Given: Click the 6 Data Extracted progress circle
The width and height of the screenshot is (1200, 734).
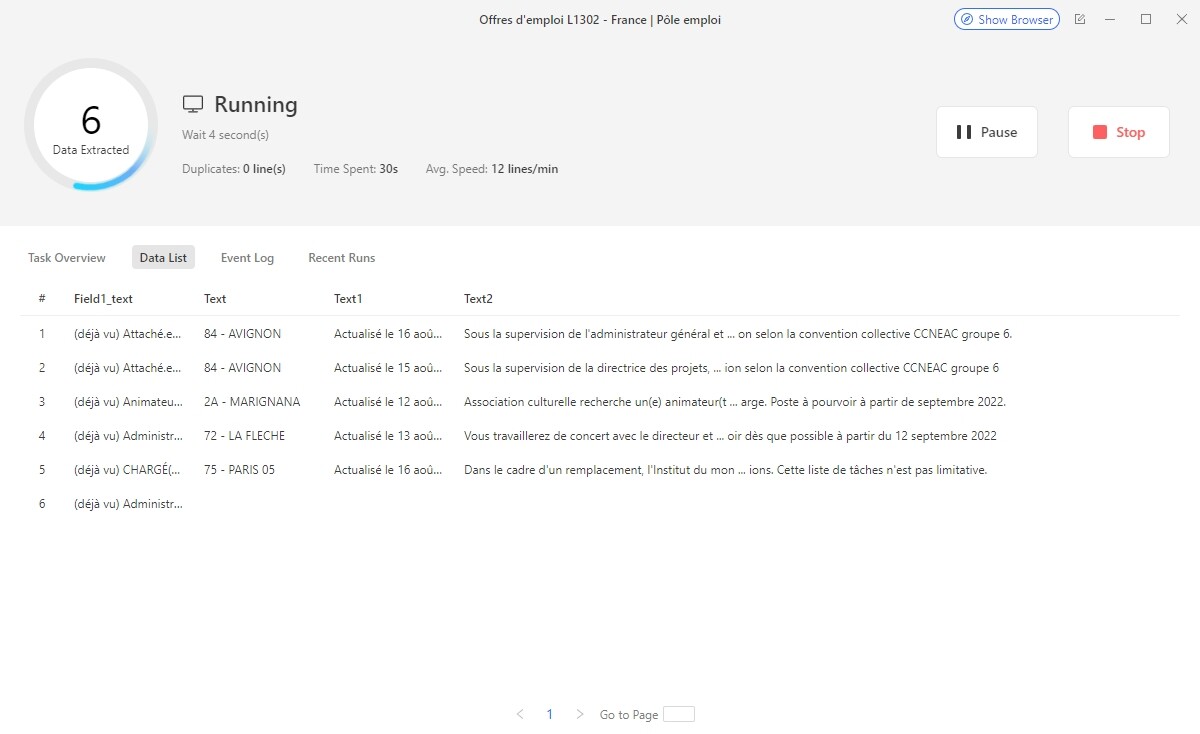Looking at the screenshot, I should coord(91,125).
